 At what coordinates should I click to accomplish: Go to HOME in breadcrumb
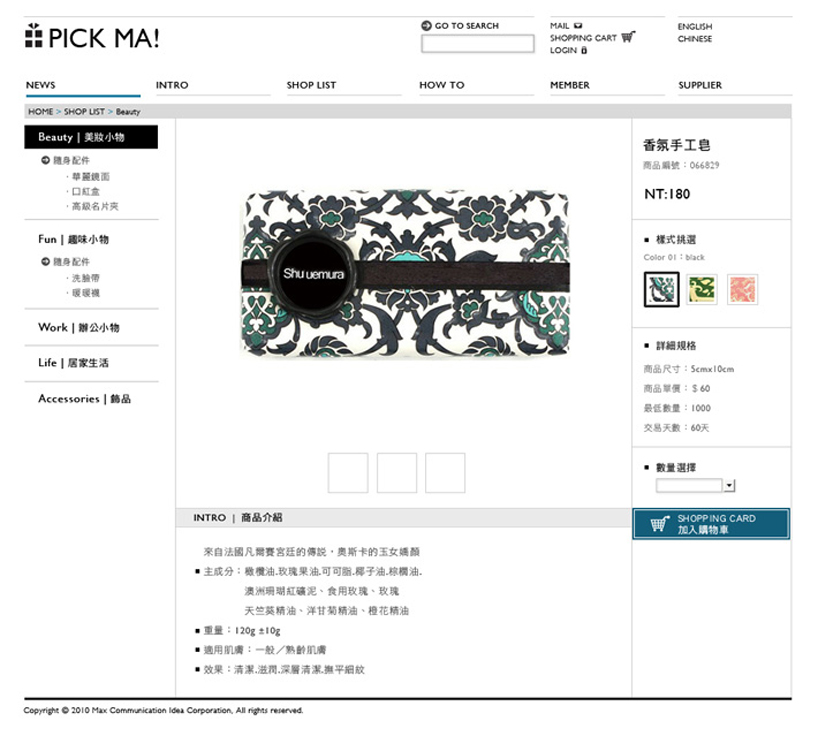point(41,112)
